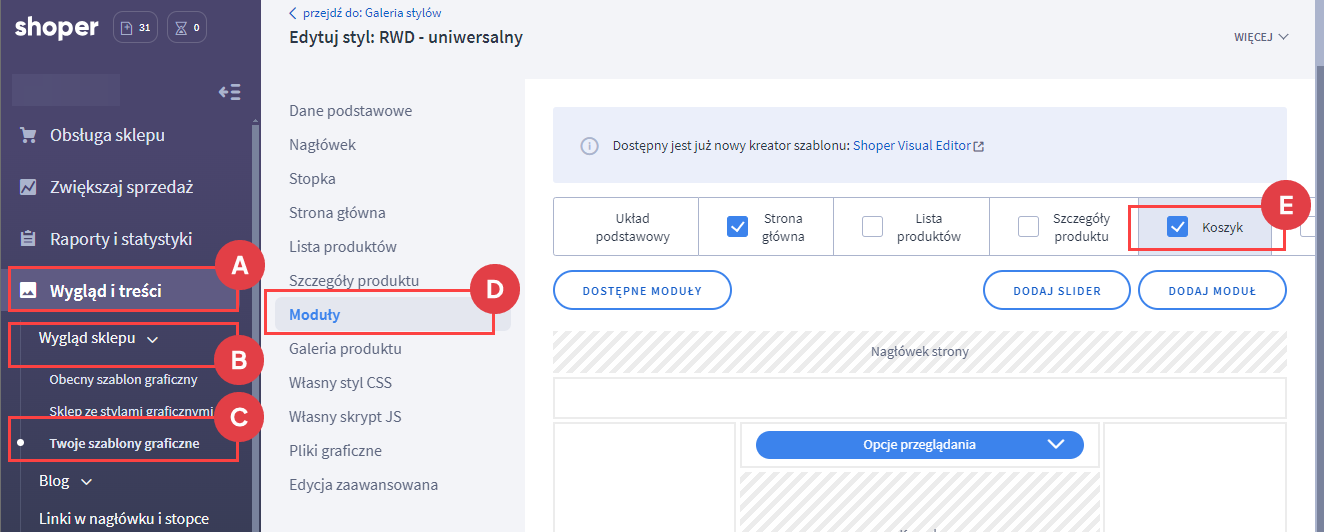Expand the WIĘCEJ dropdown
The image size is (1324, 532).
pyautogui.click(x=1261, y=37)
